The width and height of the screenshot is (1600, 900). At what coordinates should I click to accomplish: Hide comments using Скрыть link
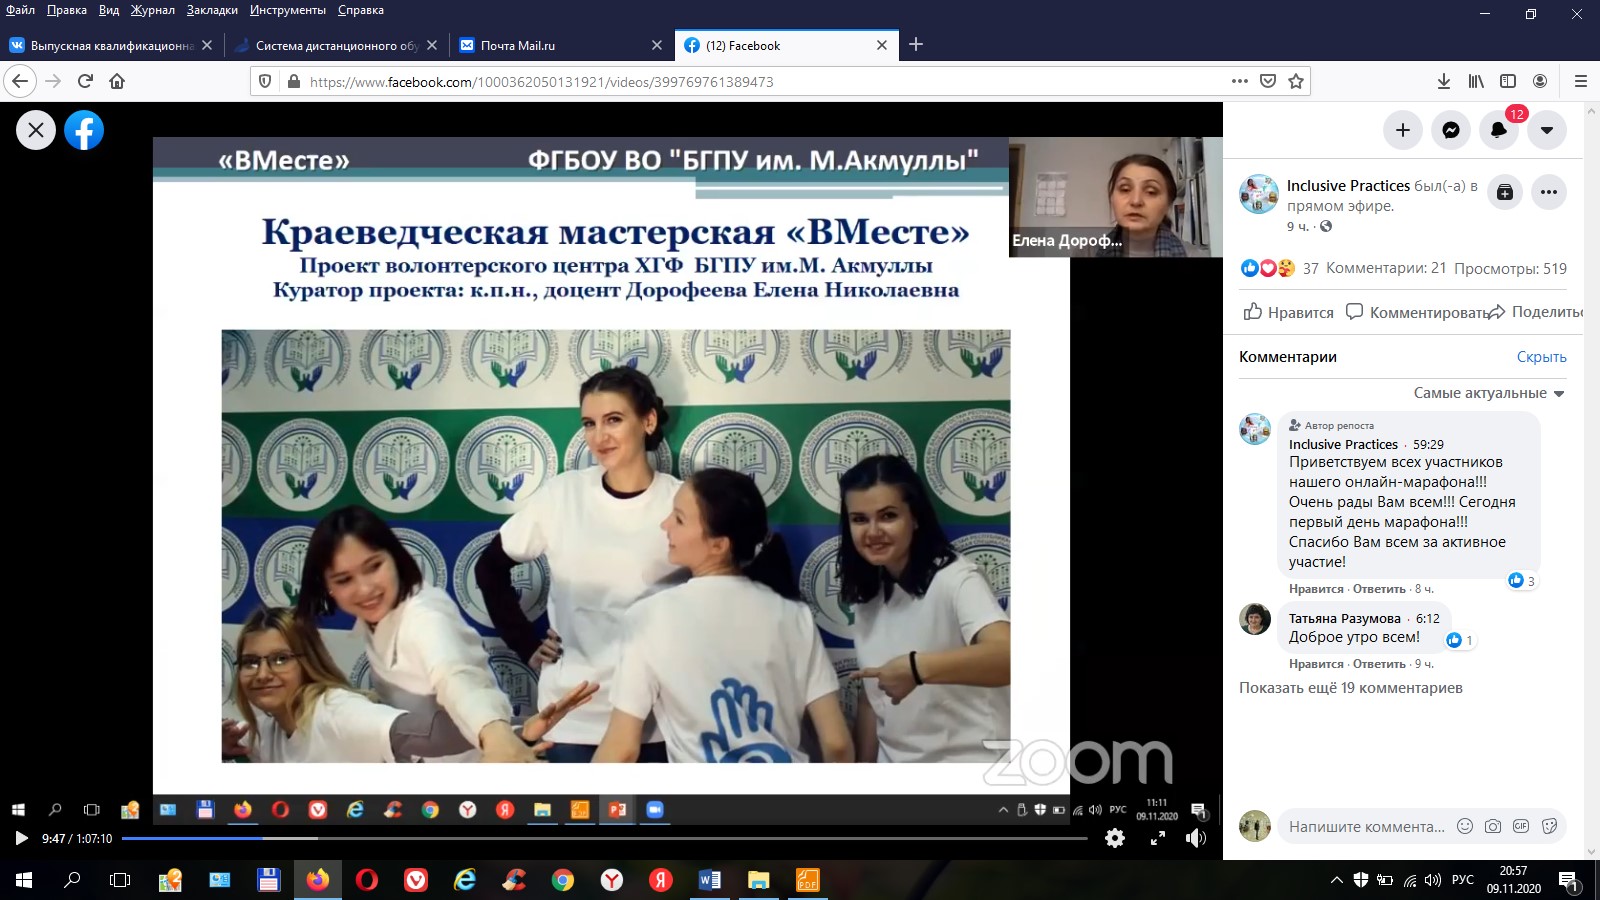click(x=1541, y=357)
